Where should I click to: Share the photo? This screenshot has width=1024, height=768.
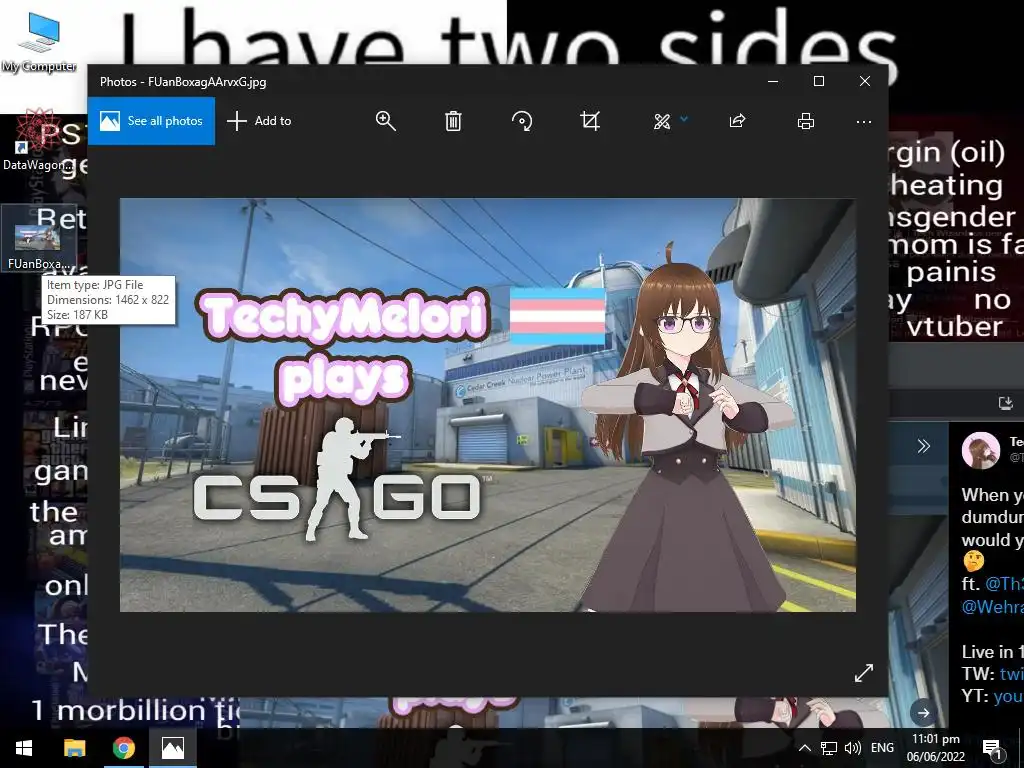pyautogui.click(x=737, y=121)
